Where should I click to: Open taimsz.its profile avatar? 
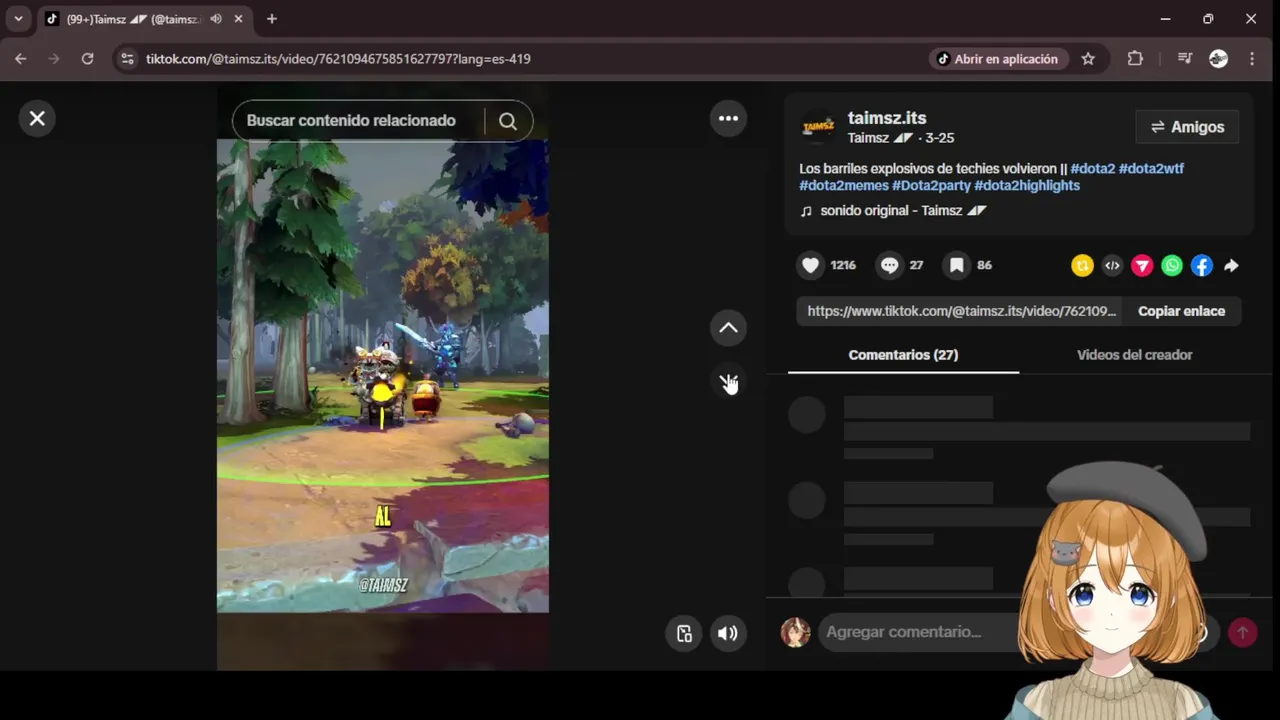tap(818, 127)
